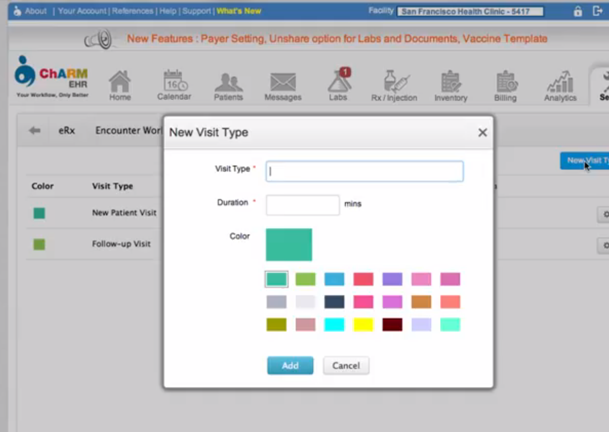
Task: Select the sky blue color swatch
Action: click(x=334, y=279)
